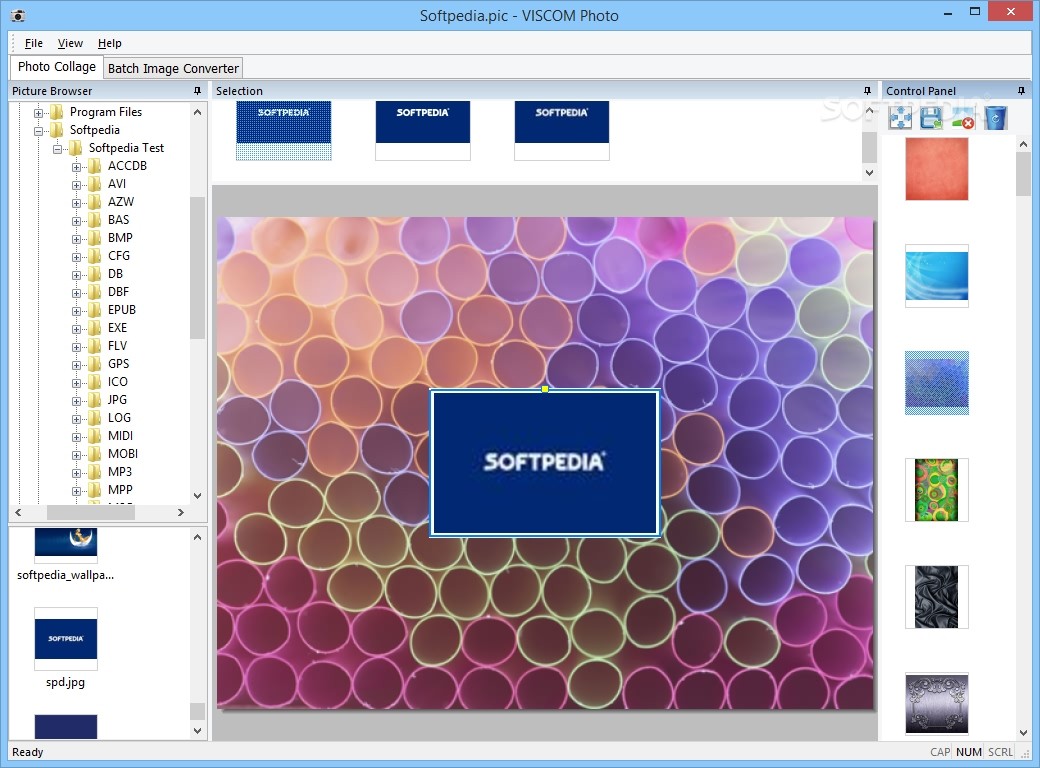Switch to the Batch Image Converter tab
1040x768 pixels.
[173, 68]
